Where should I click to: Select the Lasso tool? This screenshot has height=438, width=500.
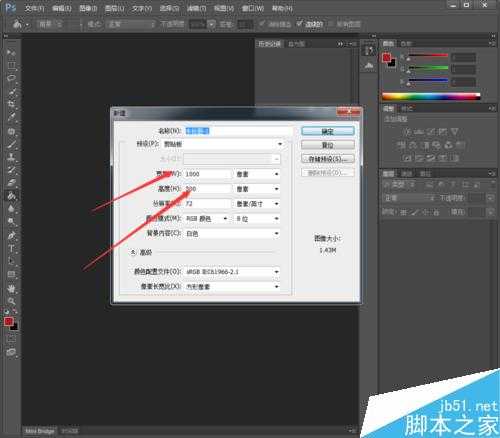(11, 79)
